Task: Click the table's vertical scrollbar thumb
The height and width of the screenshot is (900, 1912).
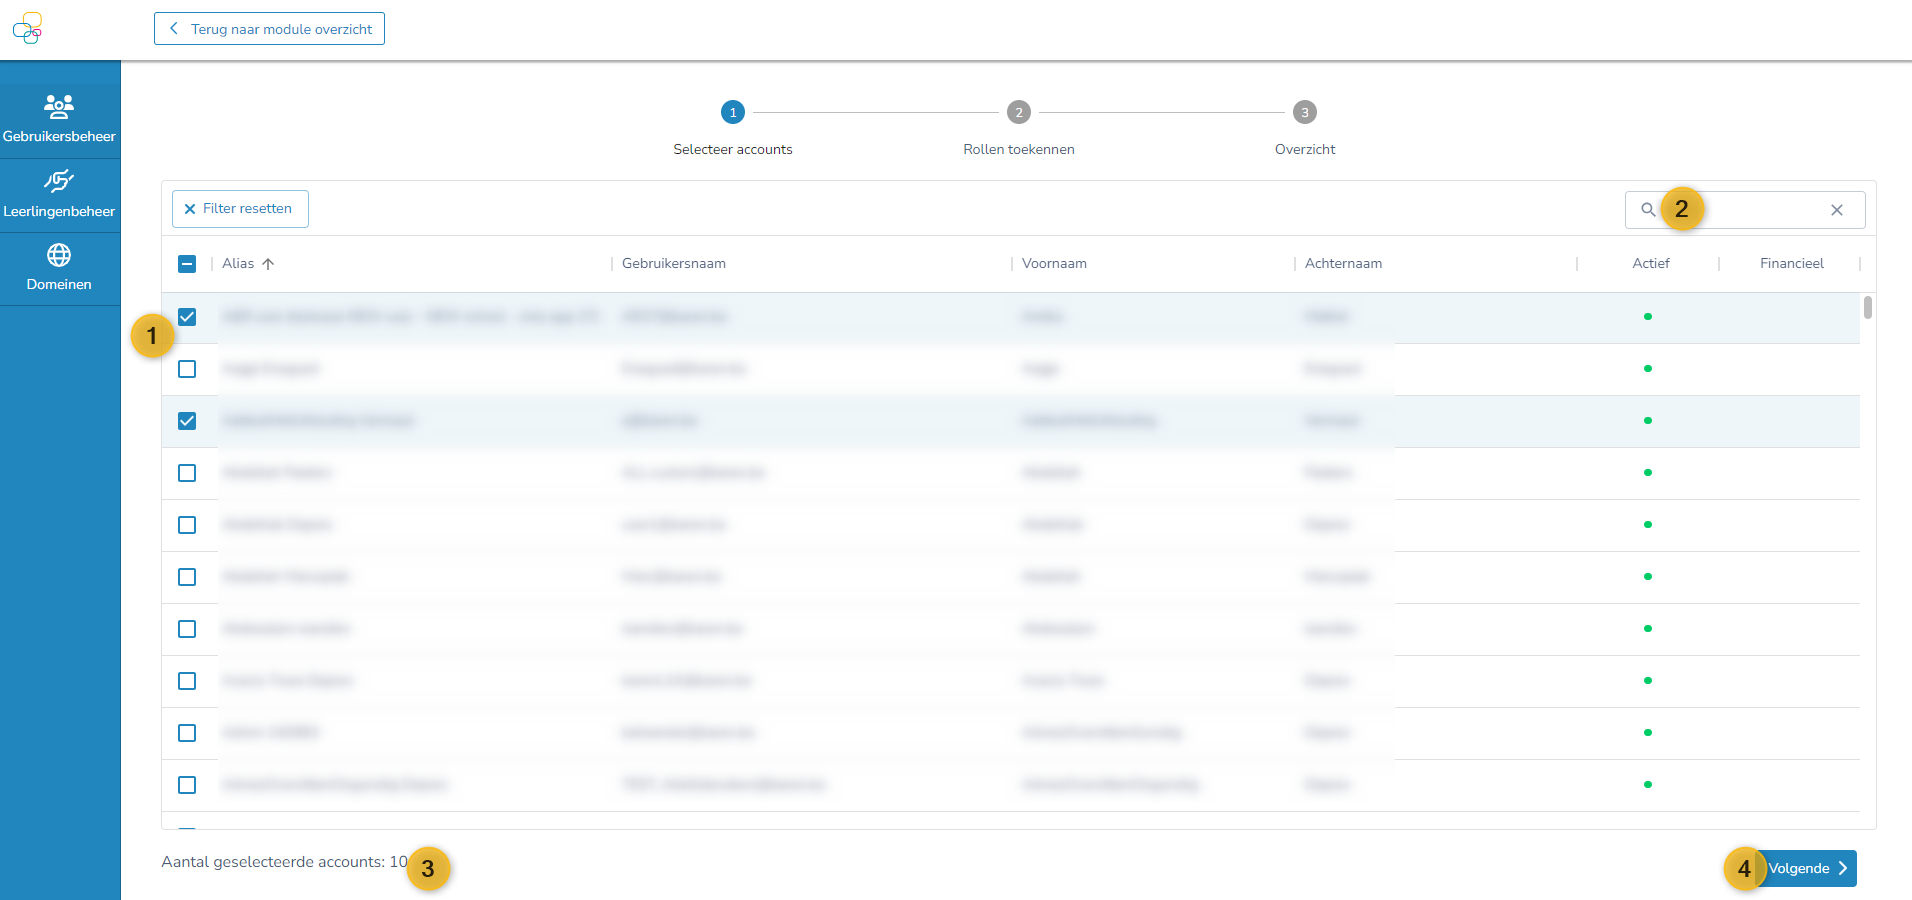Action: 1868,307
